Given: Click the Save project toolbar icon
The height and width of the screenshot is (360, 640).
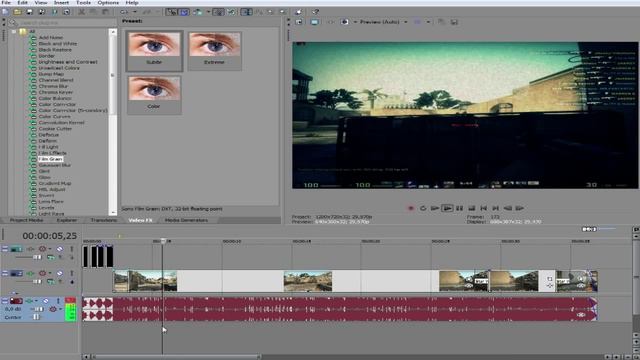Looking at the screenshot, I should [29, 12].
